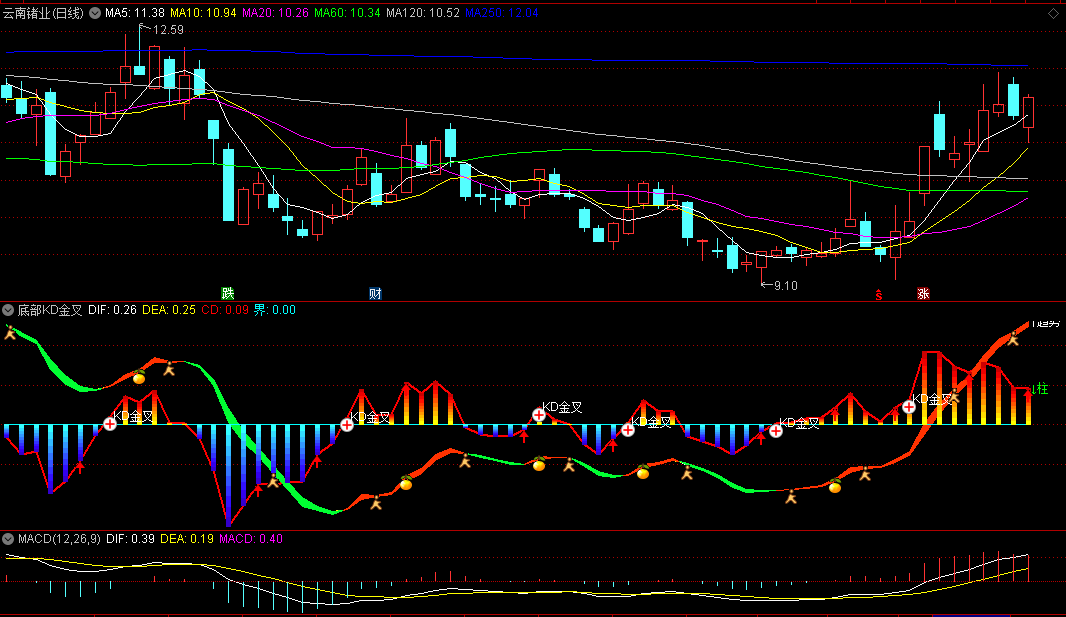Click the green 跌 marker icon
This screenshot has height=617, width=1066.
click(228, 294)
